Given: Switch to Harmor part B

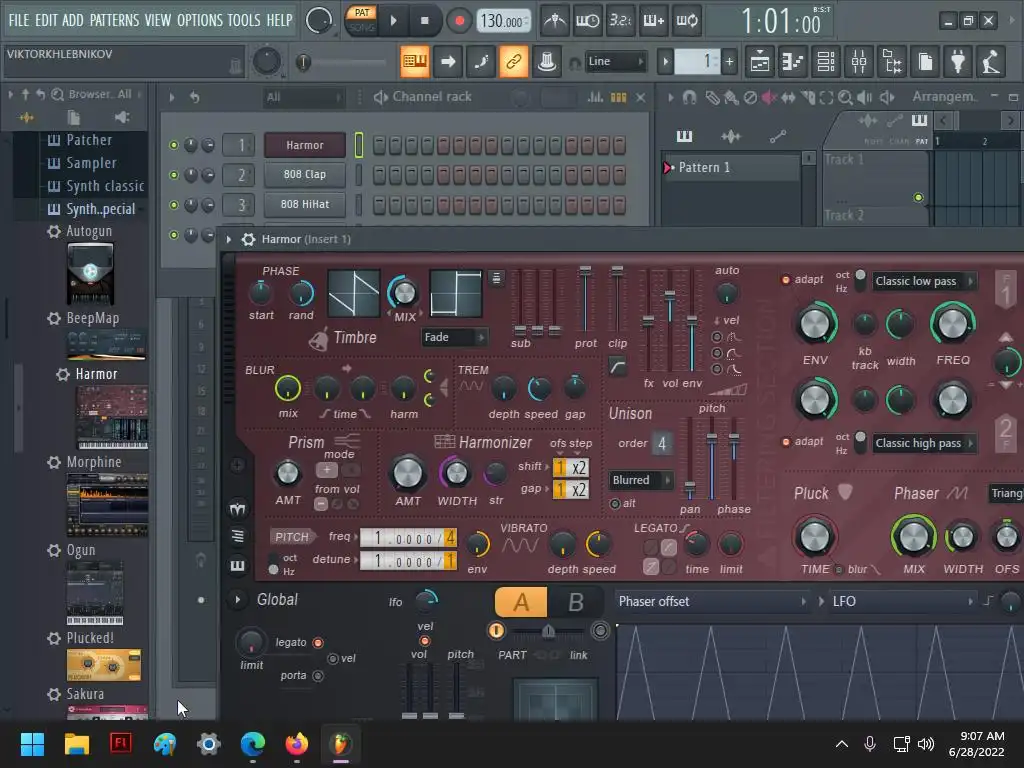Looking at the screenshot, I should coord(575,601).
